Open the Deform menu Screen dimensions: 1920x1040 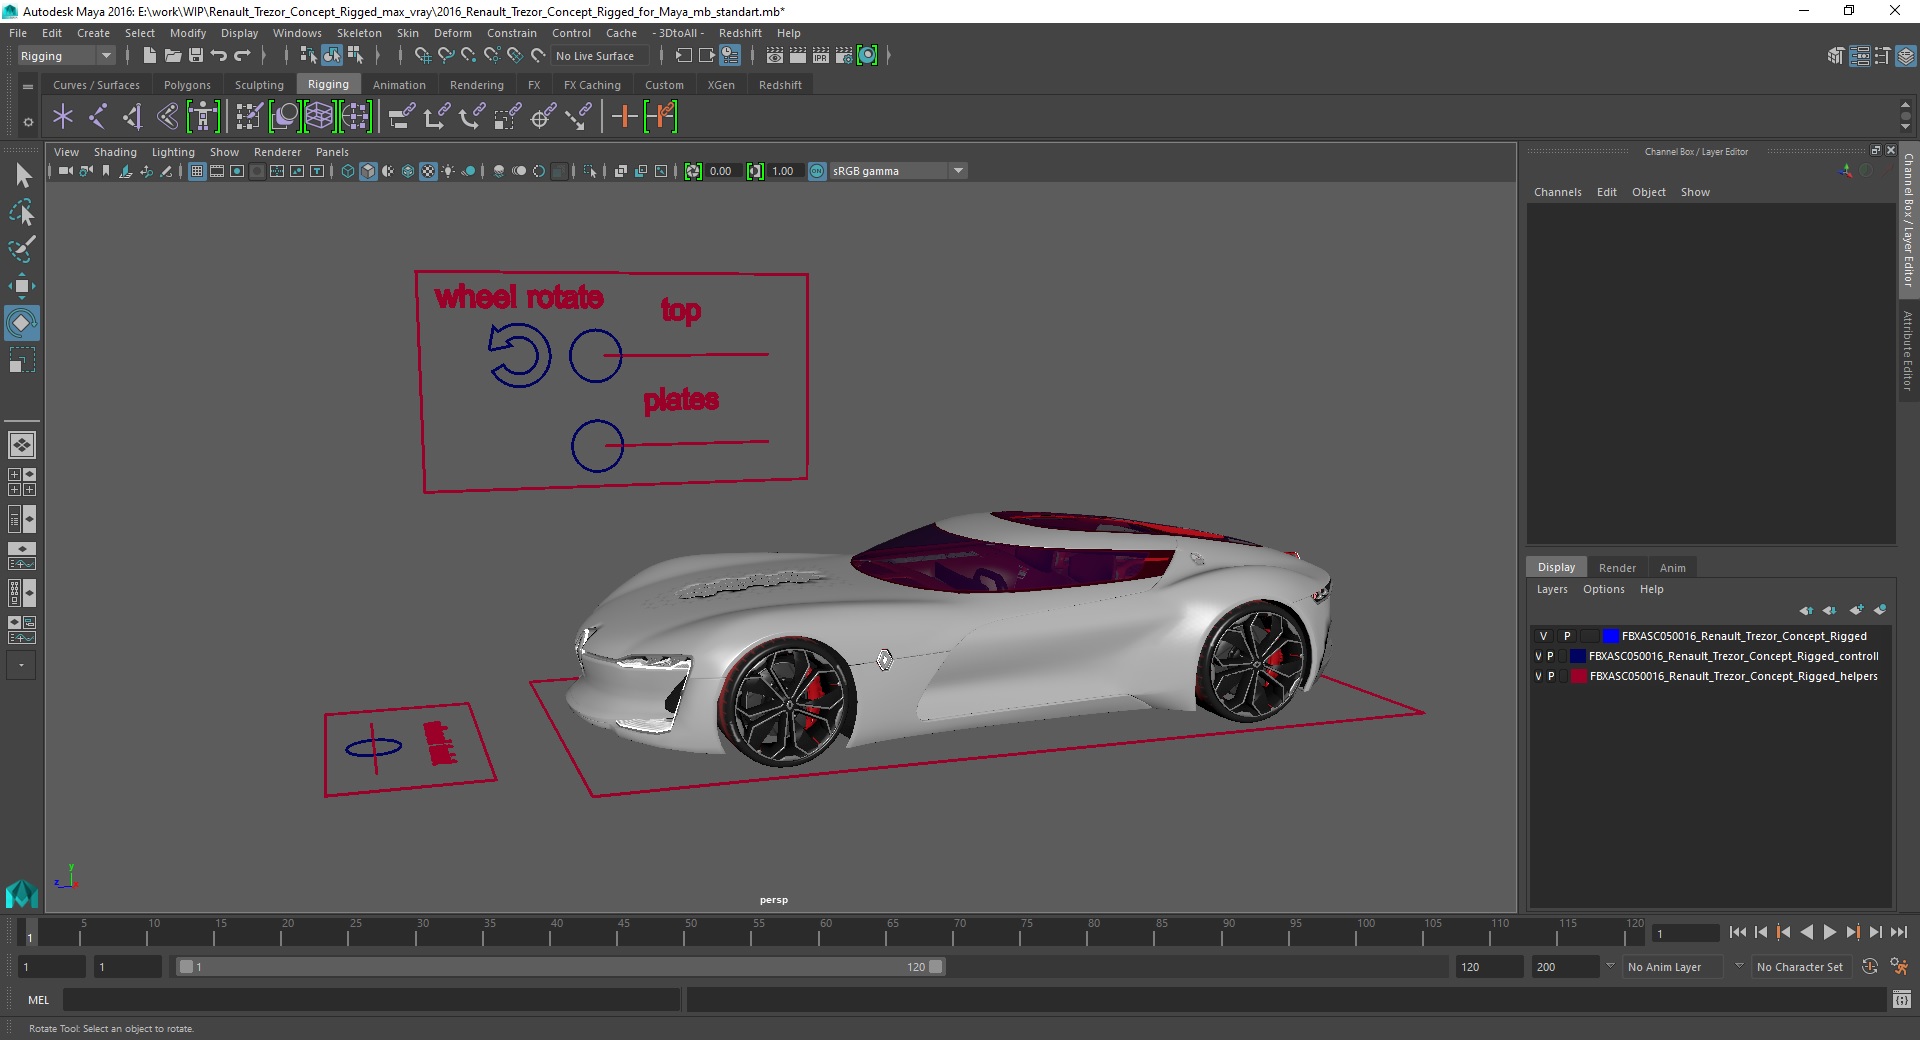(452, 33)
